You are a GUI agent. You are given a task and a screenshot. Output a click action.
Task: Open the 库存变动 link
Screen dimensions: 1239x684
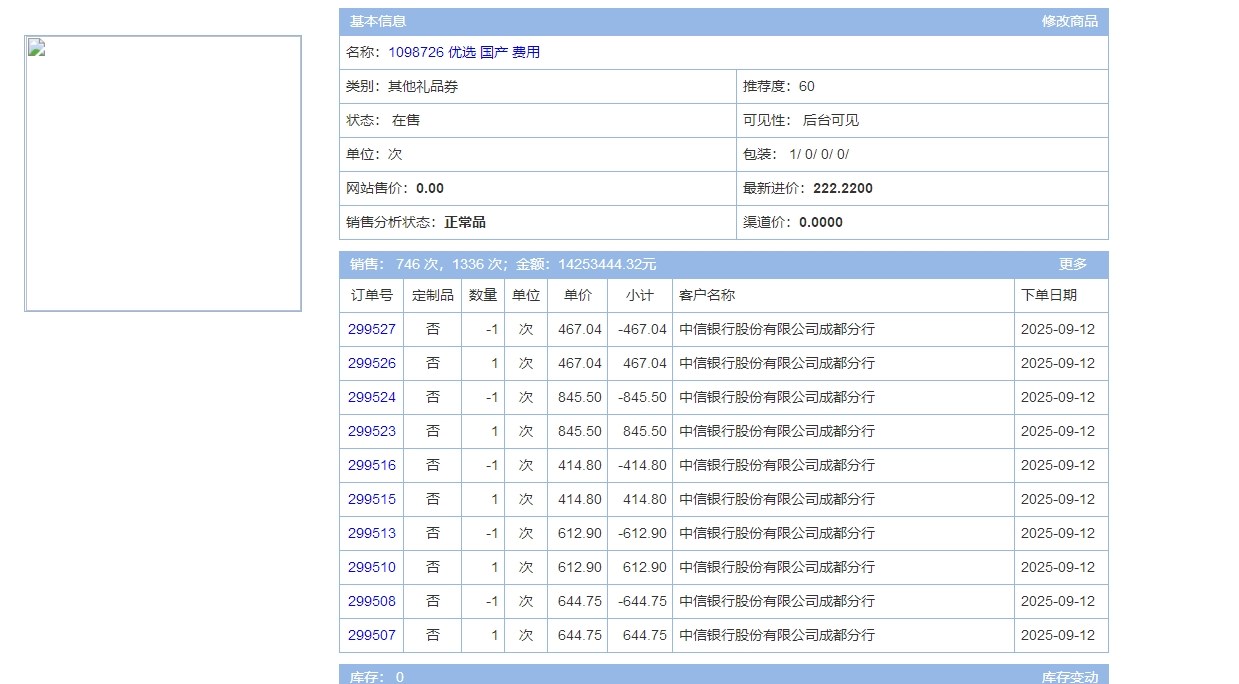point(1069,677)
